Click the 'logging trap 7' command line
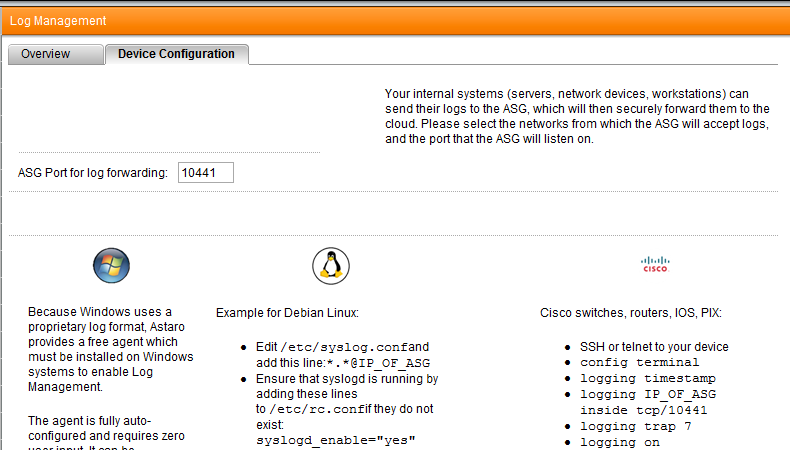Viewport: 790px width, 450px height. (x=633, y=425)
